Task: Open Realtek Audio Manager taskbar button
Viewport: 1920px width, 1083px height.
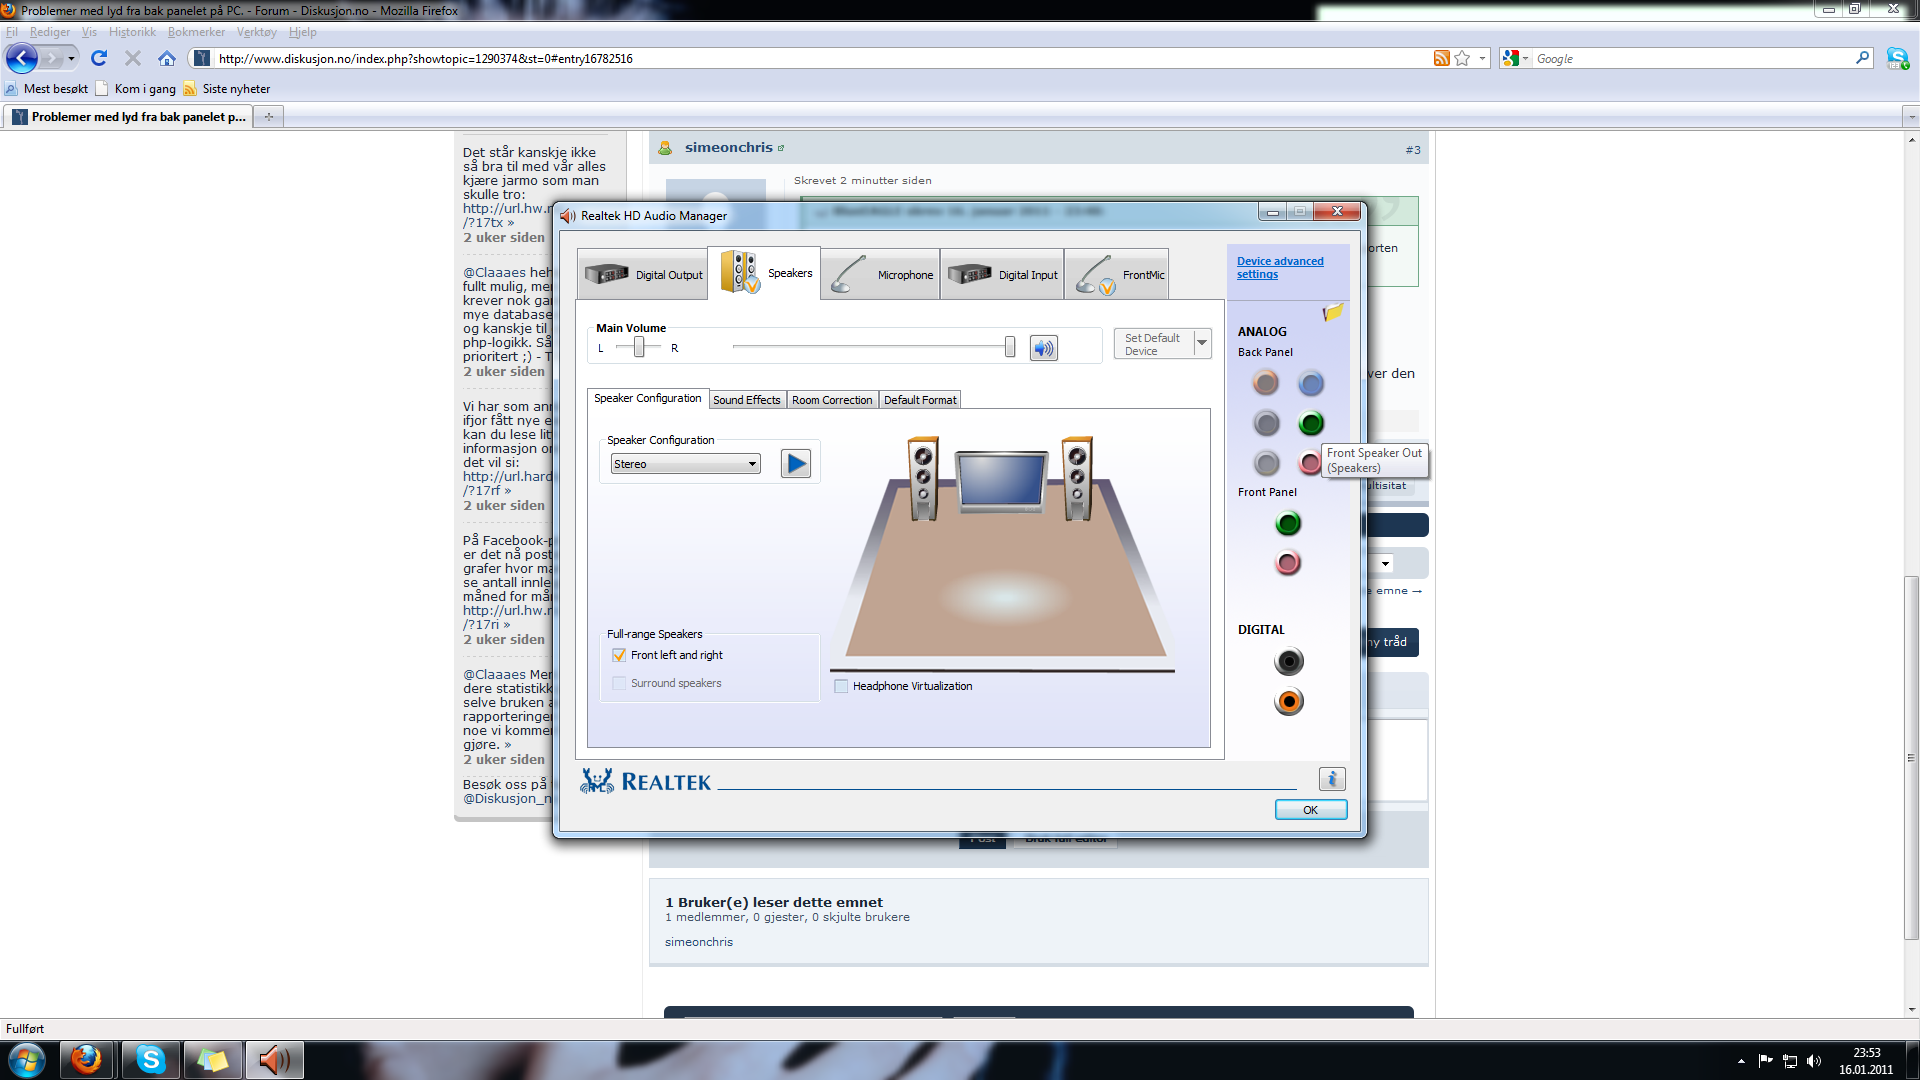Action: pos(274,1059)
